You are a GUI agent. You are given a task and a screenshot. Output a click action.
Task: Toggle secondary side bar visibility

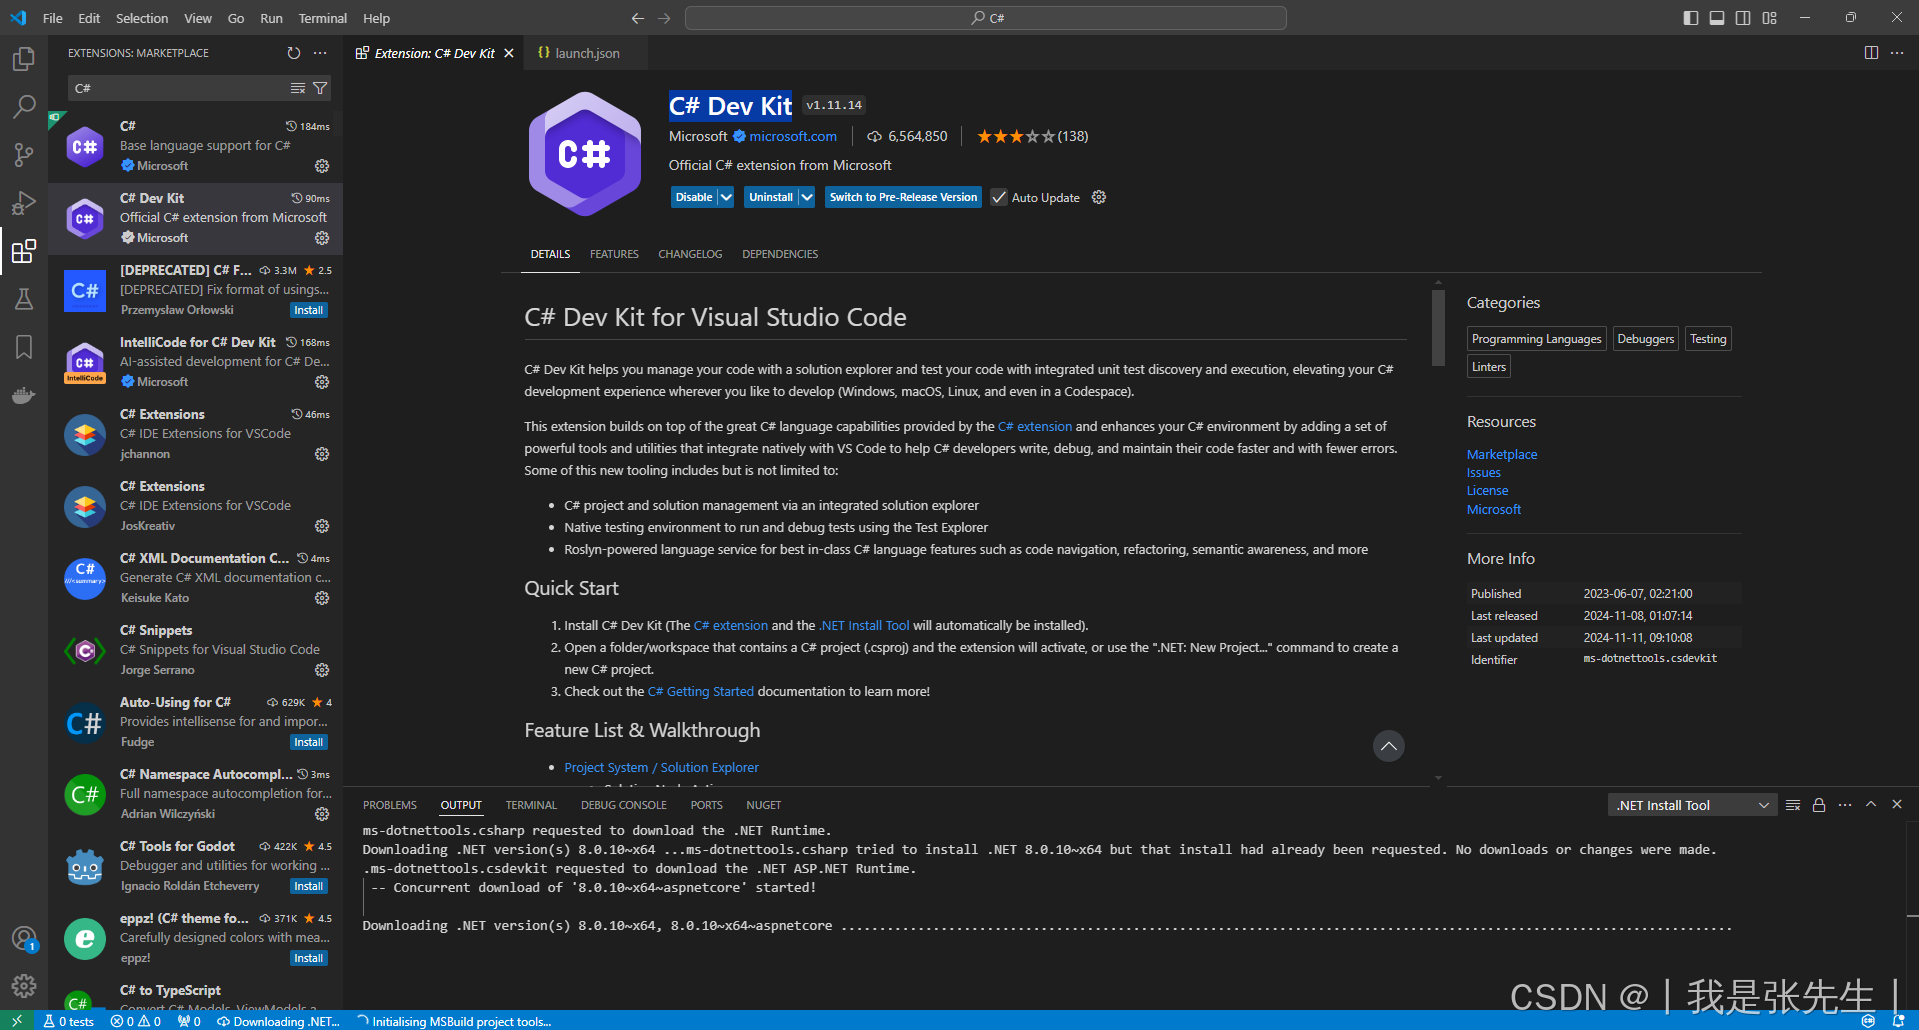tap(1743, 18)
